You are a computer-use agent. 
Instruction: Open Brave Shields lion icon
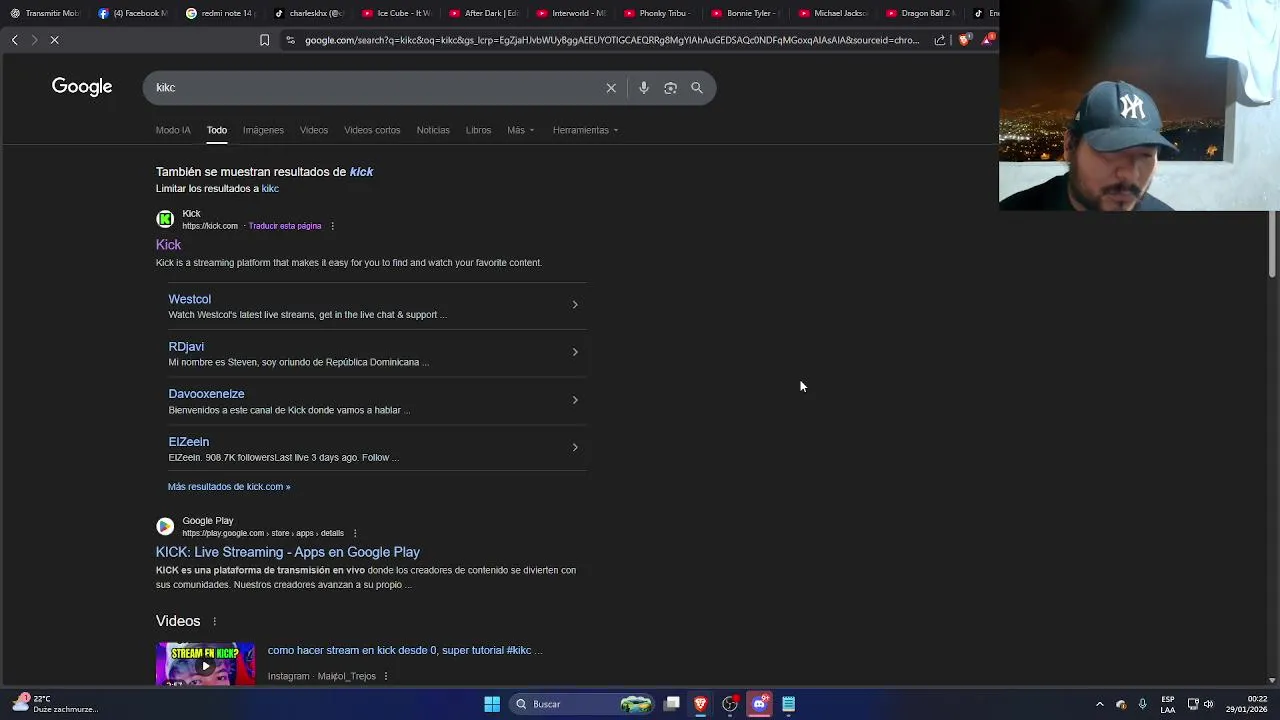(964, 40)
